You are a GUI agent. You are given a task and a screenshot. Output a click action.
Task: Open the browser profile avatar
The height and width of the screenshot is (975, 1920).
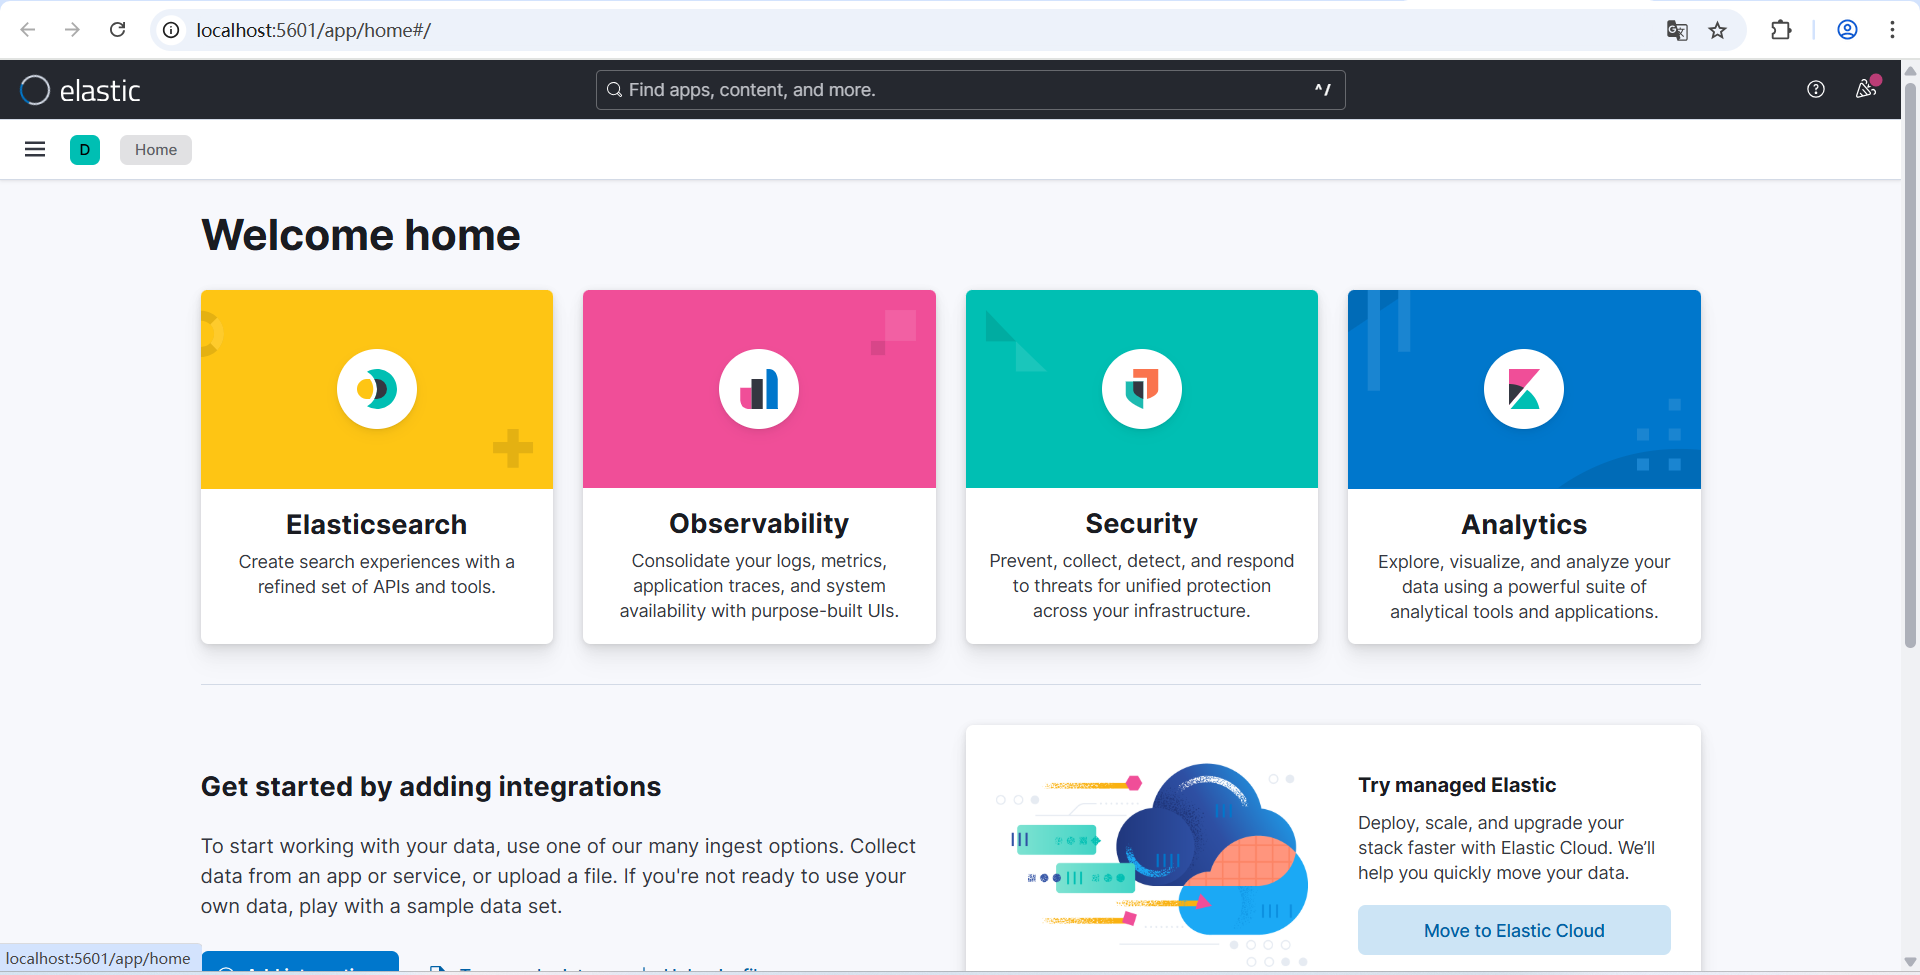(1847, 30)
